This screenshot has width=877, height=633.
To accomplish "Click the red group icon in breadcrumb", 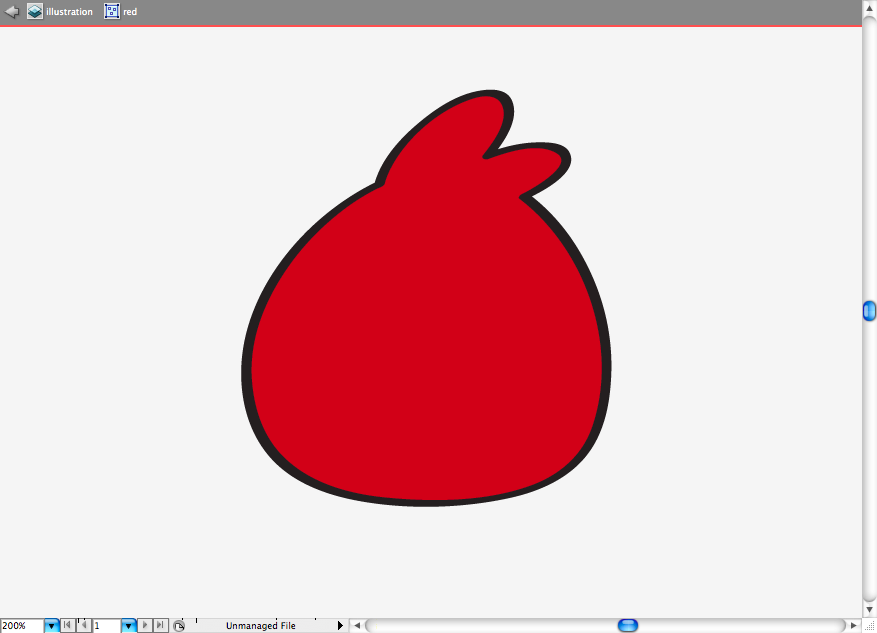I will click(x=112, y=11).
